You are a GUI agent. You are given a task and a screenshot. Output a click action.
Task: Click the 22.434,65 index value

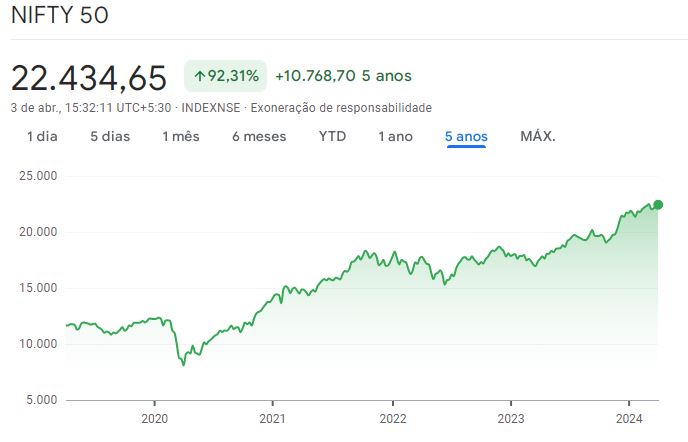coord(90,77)
